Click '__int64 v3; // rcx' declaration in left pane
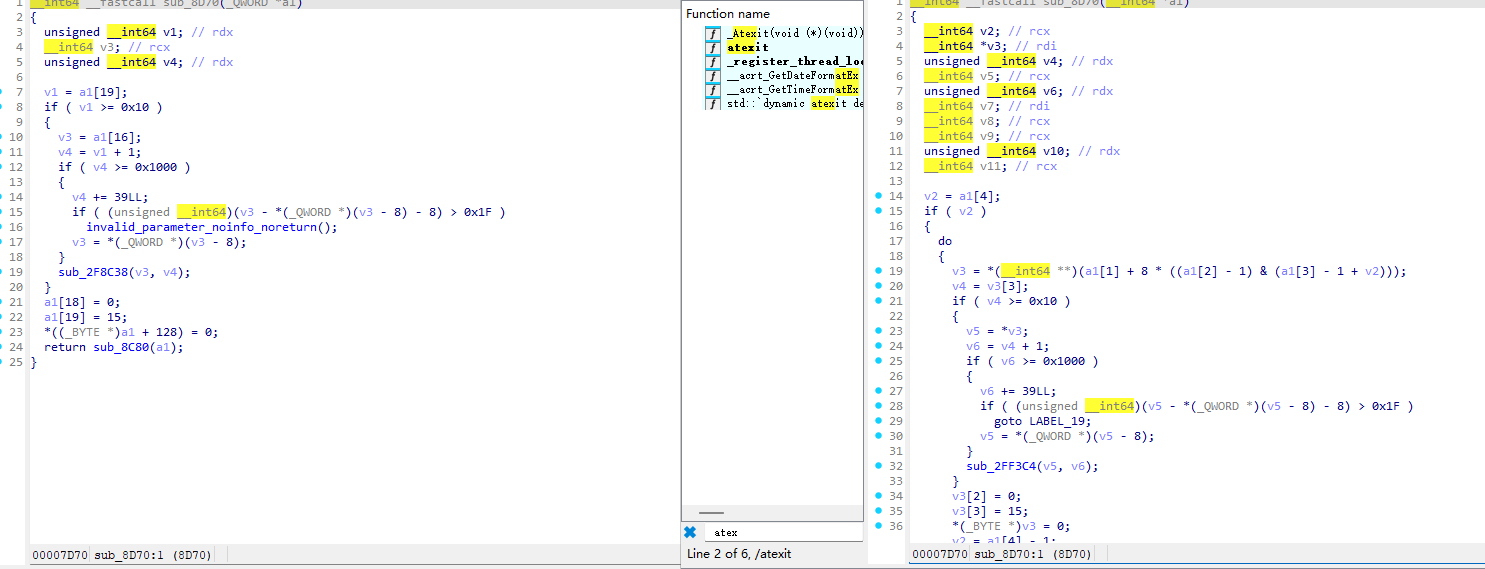The image size is (1485, 569). point(107,47)
